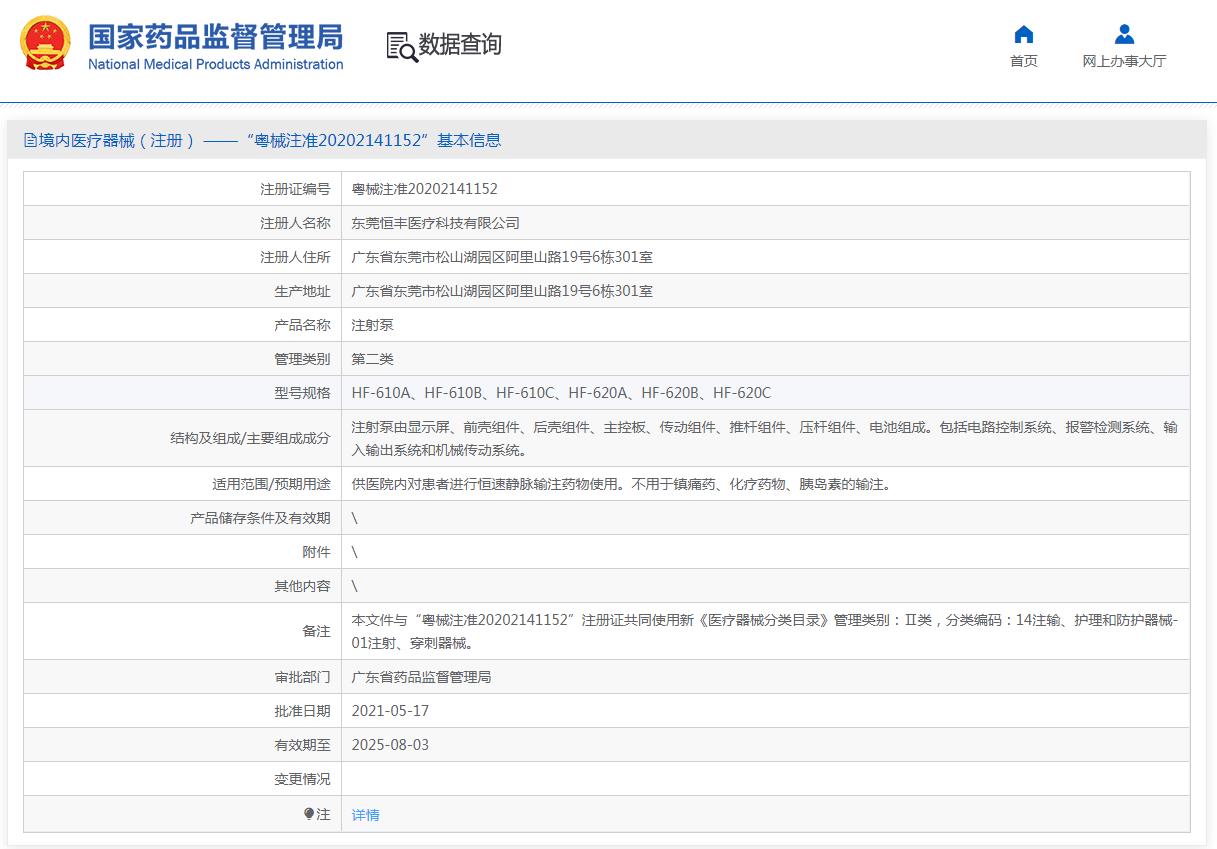Click the bulb icon next to 注
The width and height of the screenshot is (1217, 849).
[x=309, y=814]
